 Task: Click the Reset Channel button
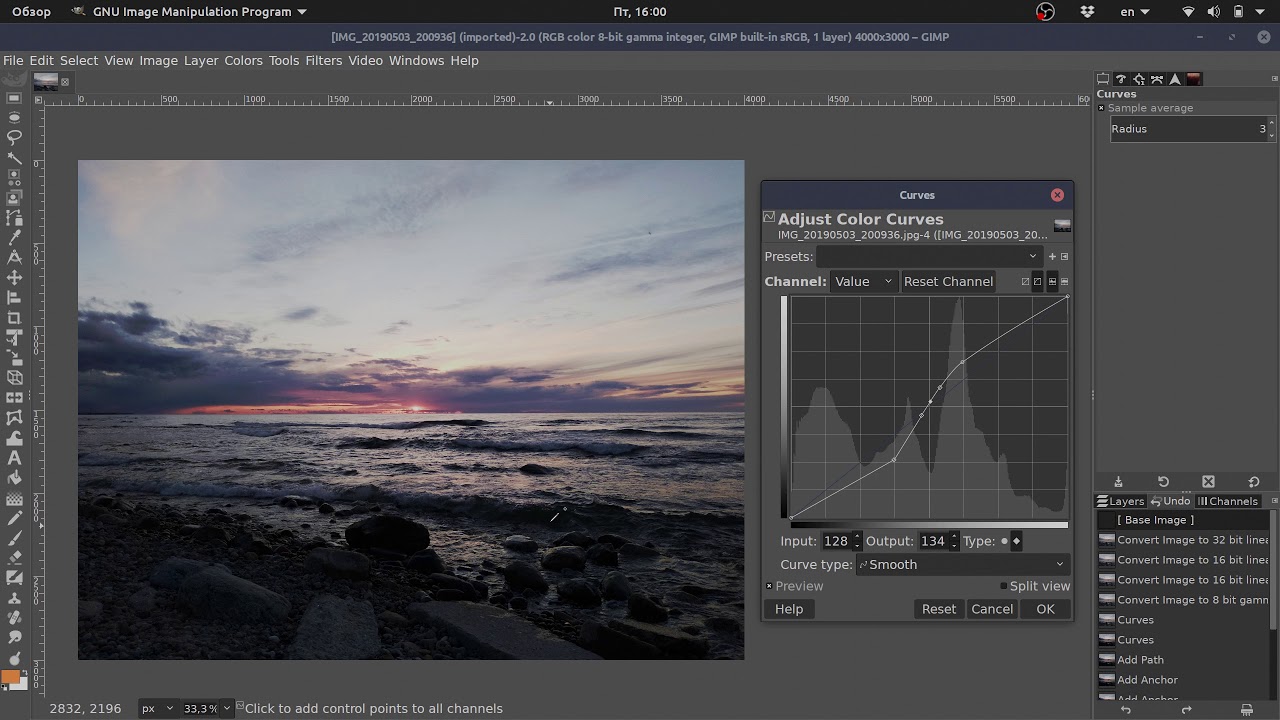948,282
